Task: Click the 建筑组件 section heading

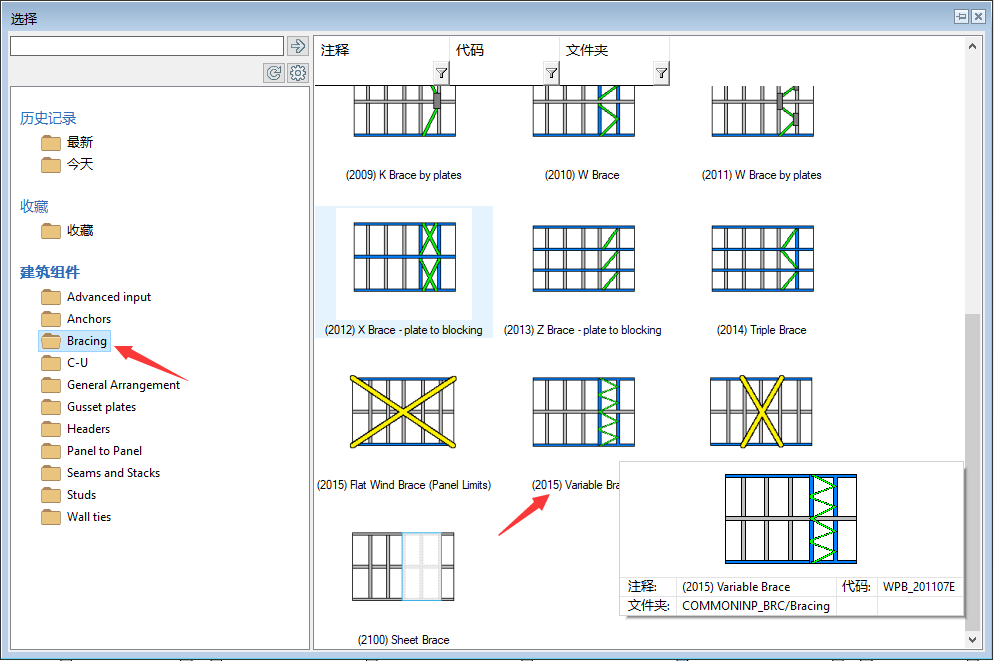Action: 49,273
